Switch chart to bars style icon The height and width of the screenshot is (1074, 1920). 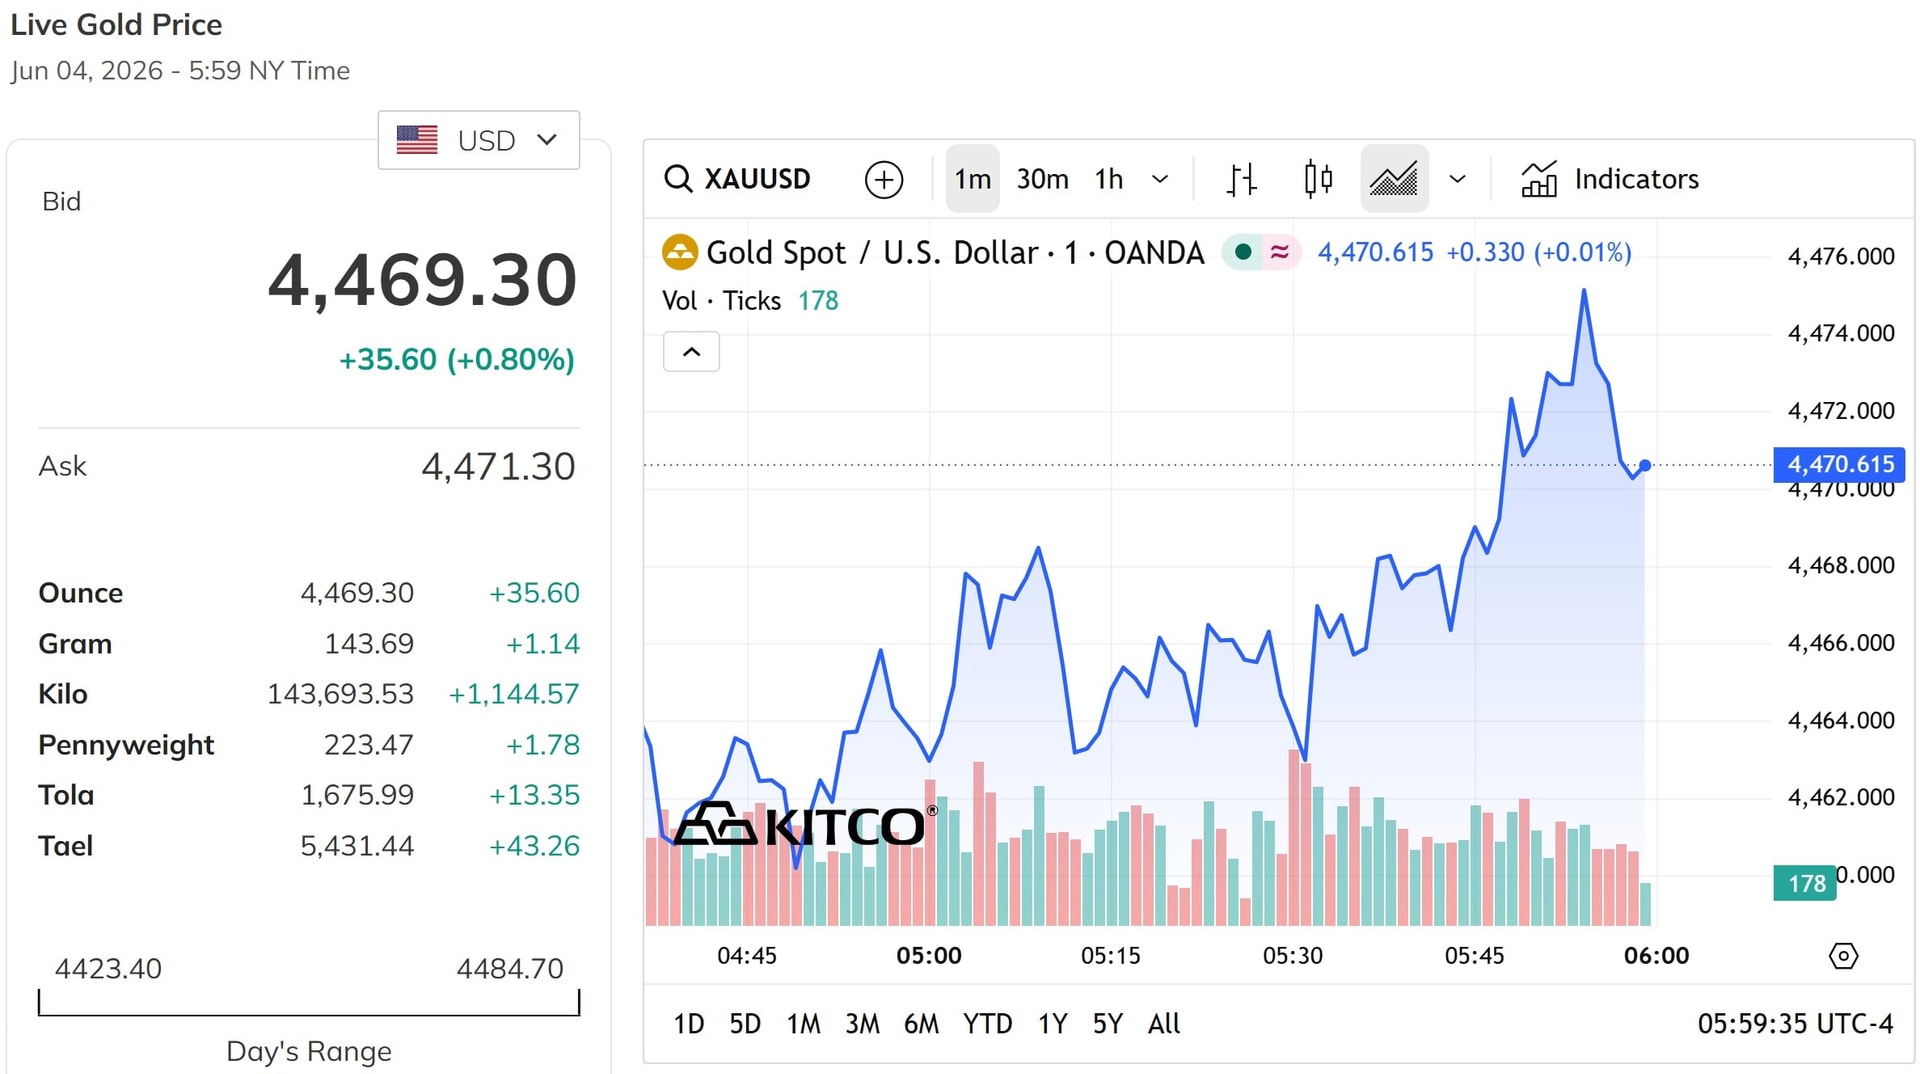1242,179
